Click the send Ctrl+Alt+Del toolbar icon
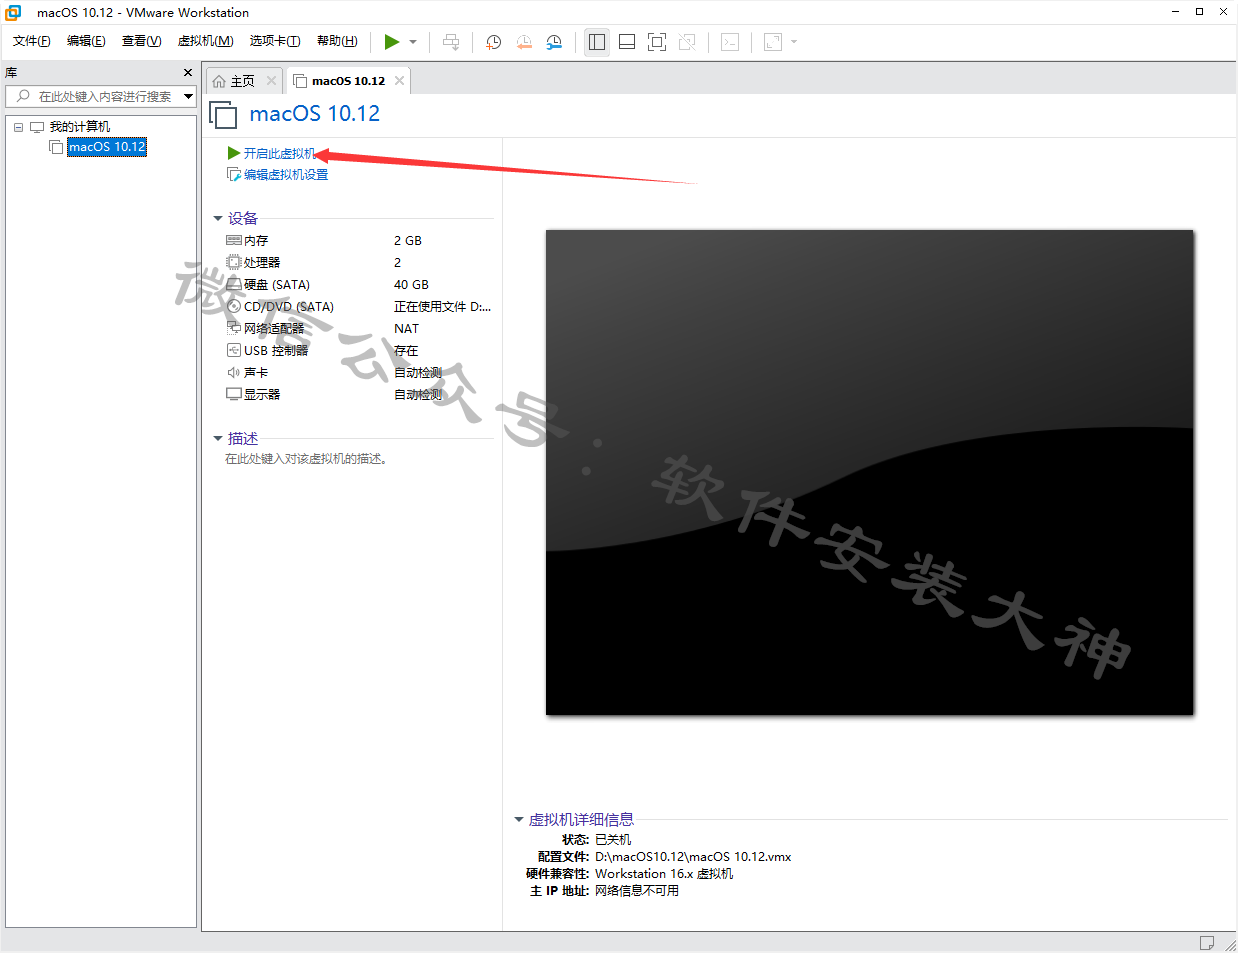Screen dimensions: 1238x953 (x=451, y=42)
